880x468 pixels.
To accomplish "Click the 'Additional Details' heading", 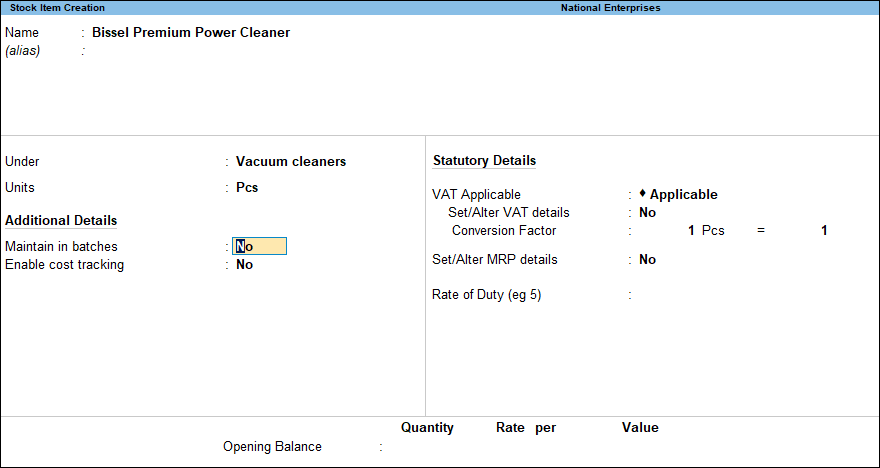I will coord(61,221).
